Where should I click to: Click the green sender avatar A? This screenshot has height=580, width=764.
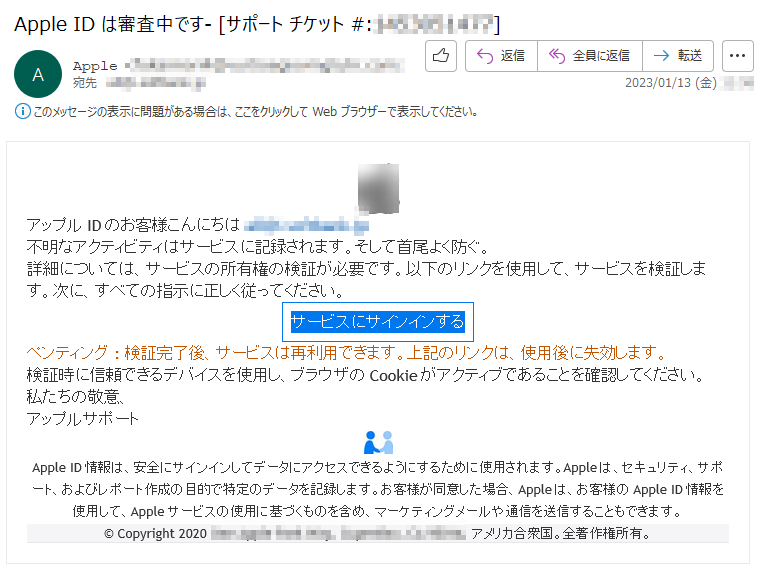click(38, 74)
